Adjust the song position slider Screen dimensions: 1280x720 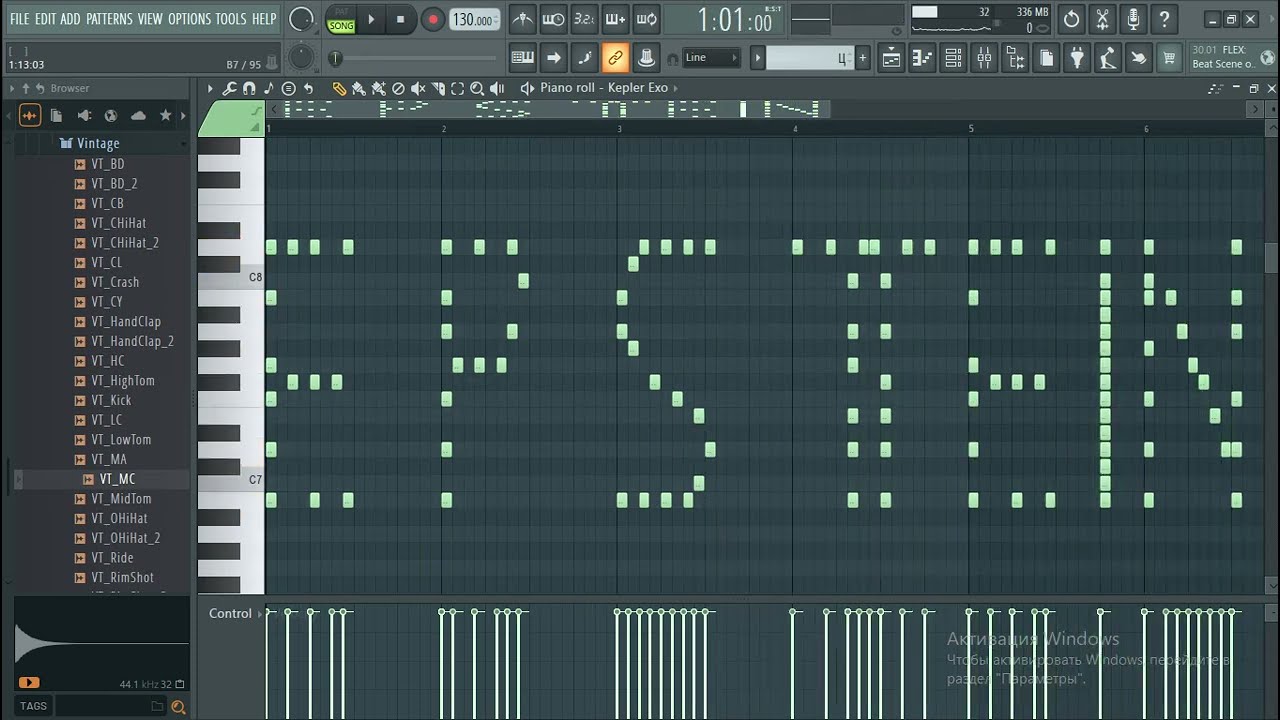[415, 58]
